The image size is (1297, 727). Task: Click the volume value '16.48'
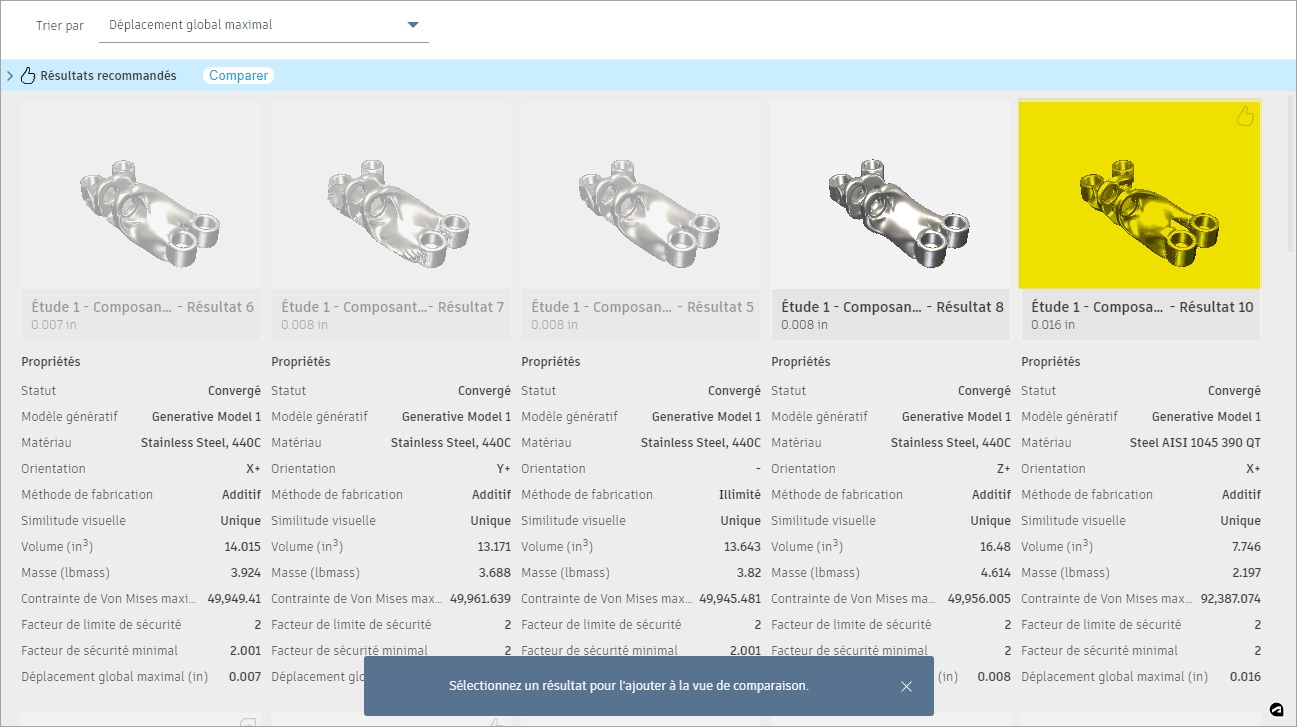point(996,546)
